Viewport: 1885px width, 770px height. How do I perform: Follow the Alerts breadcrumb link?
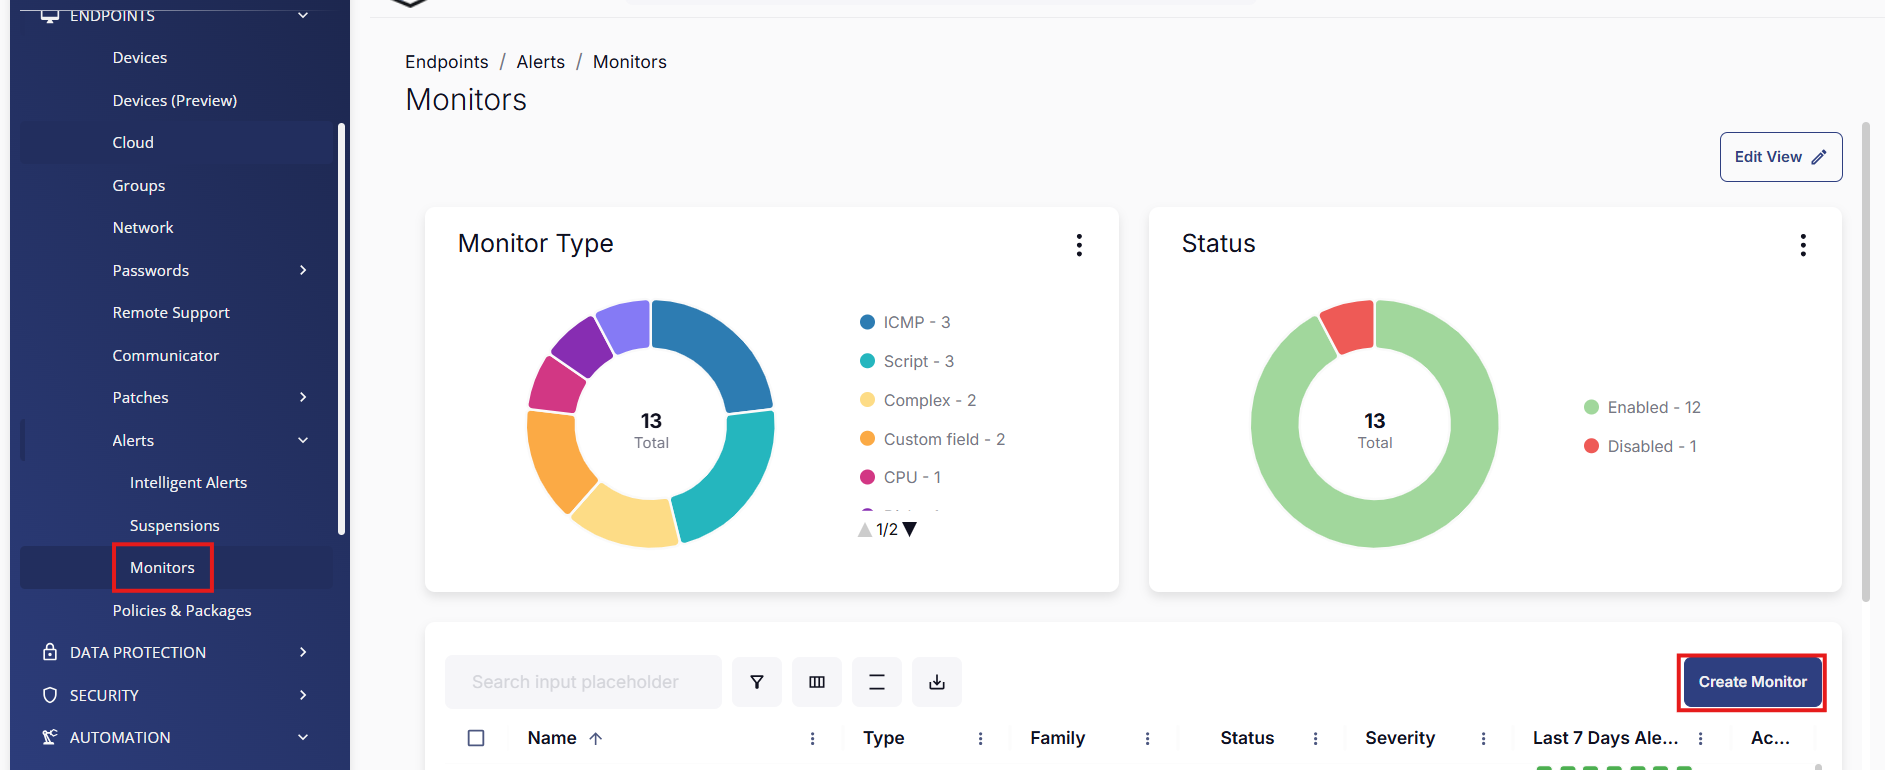pos(541,62)
